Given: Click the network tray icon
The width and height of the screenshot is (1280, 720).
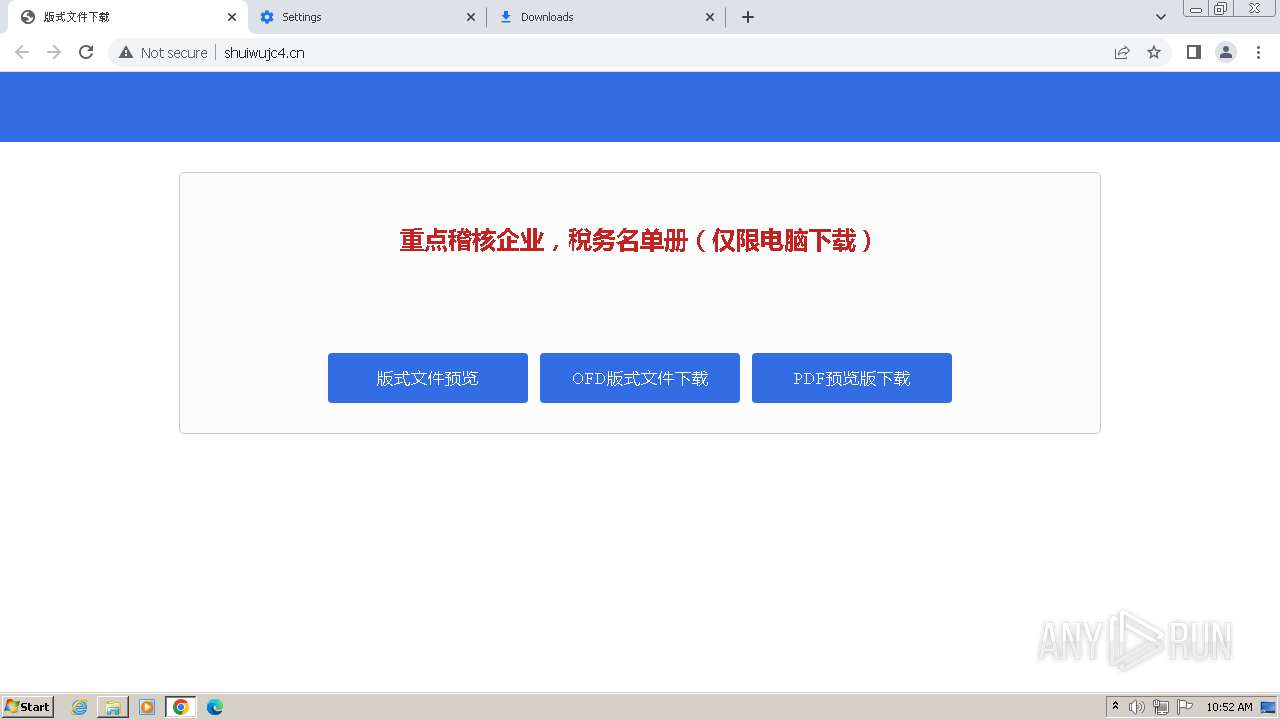Looking at the screenshot, I should pos(1161,707).
